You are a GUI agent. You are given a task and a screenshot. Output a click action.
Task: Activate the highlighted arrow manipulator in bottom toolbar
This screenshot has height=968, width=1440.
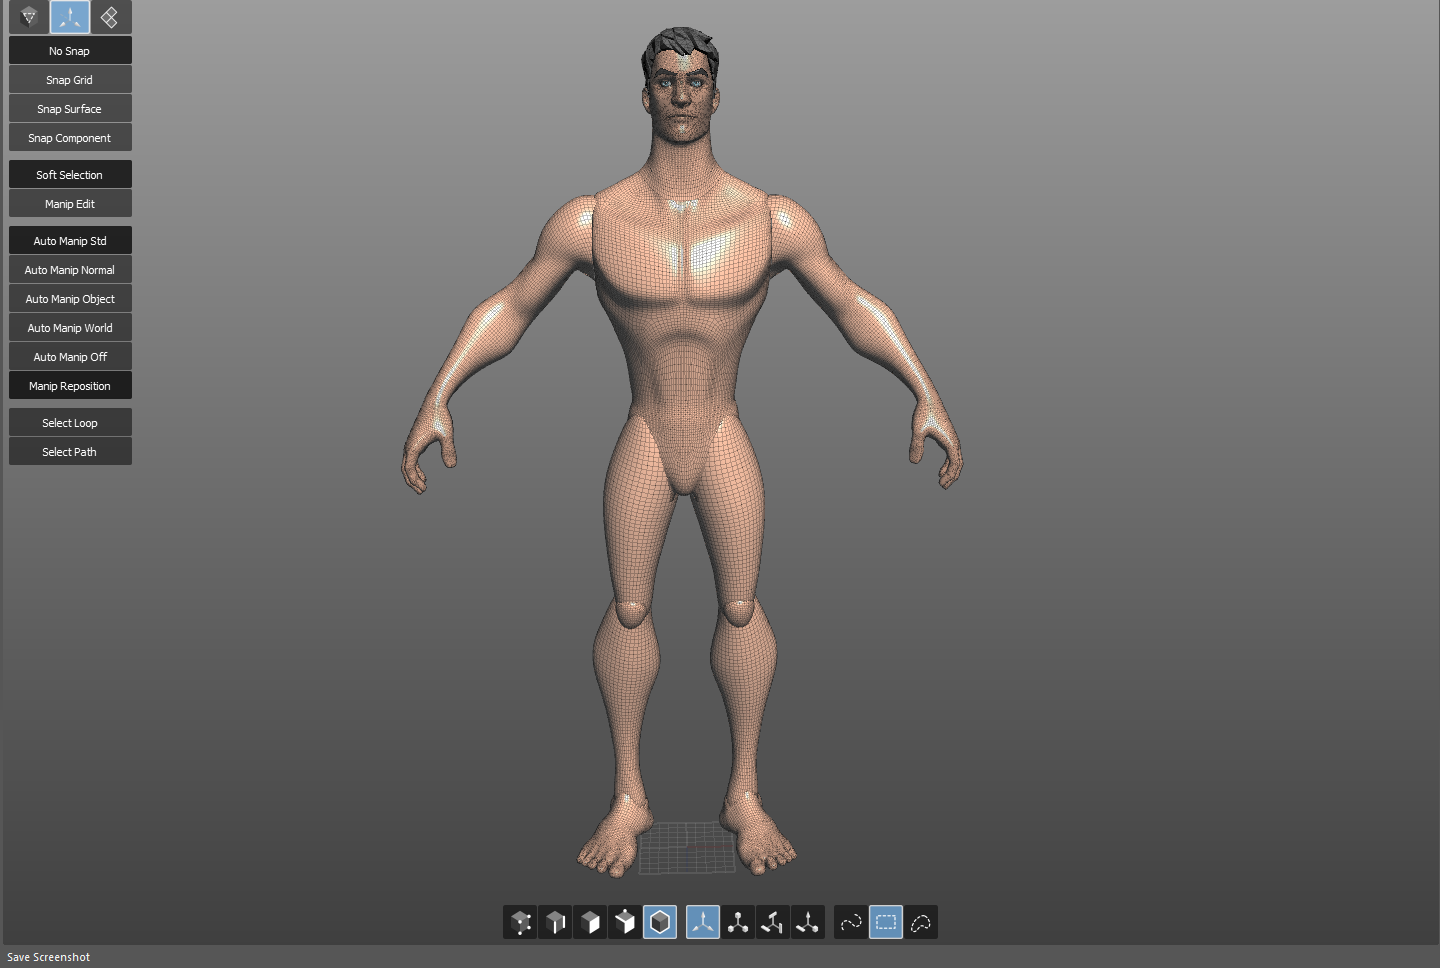tap(703, 922)
